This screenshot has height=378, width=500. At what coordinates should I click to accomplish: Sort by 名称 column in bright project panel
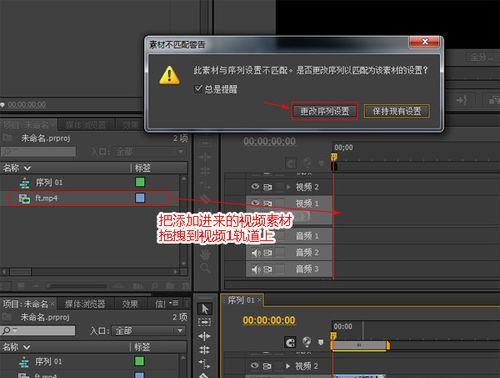tap(16, 347)
